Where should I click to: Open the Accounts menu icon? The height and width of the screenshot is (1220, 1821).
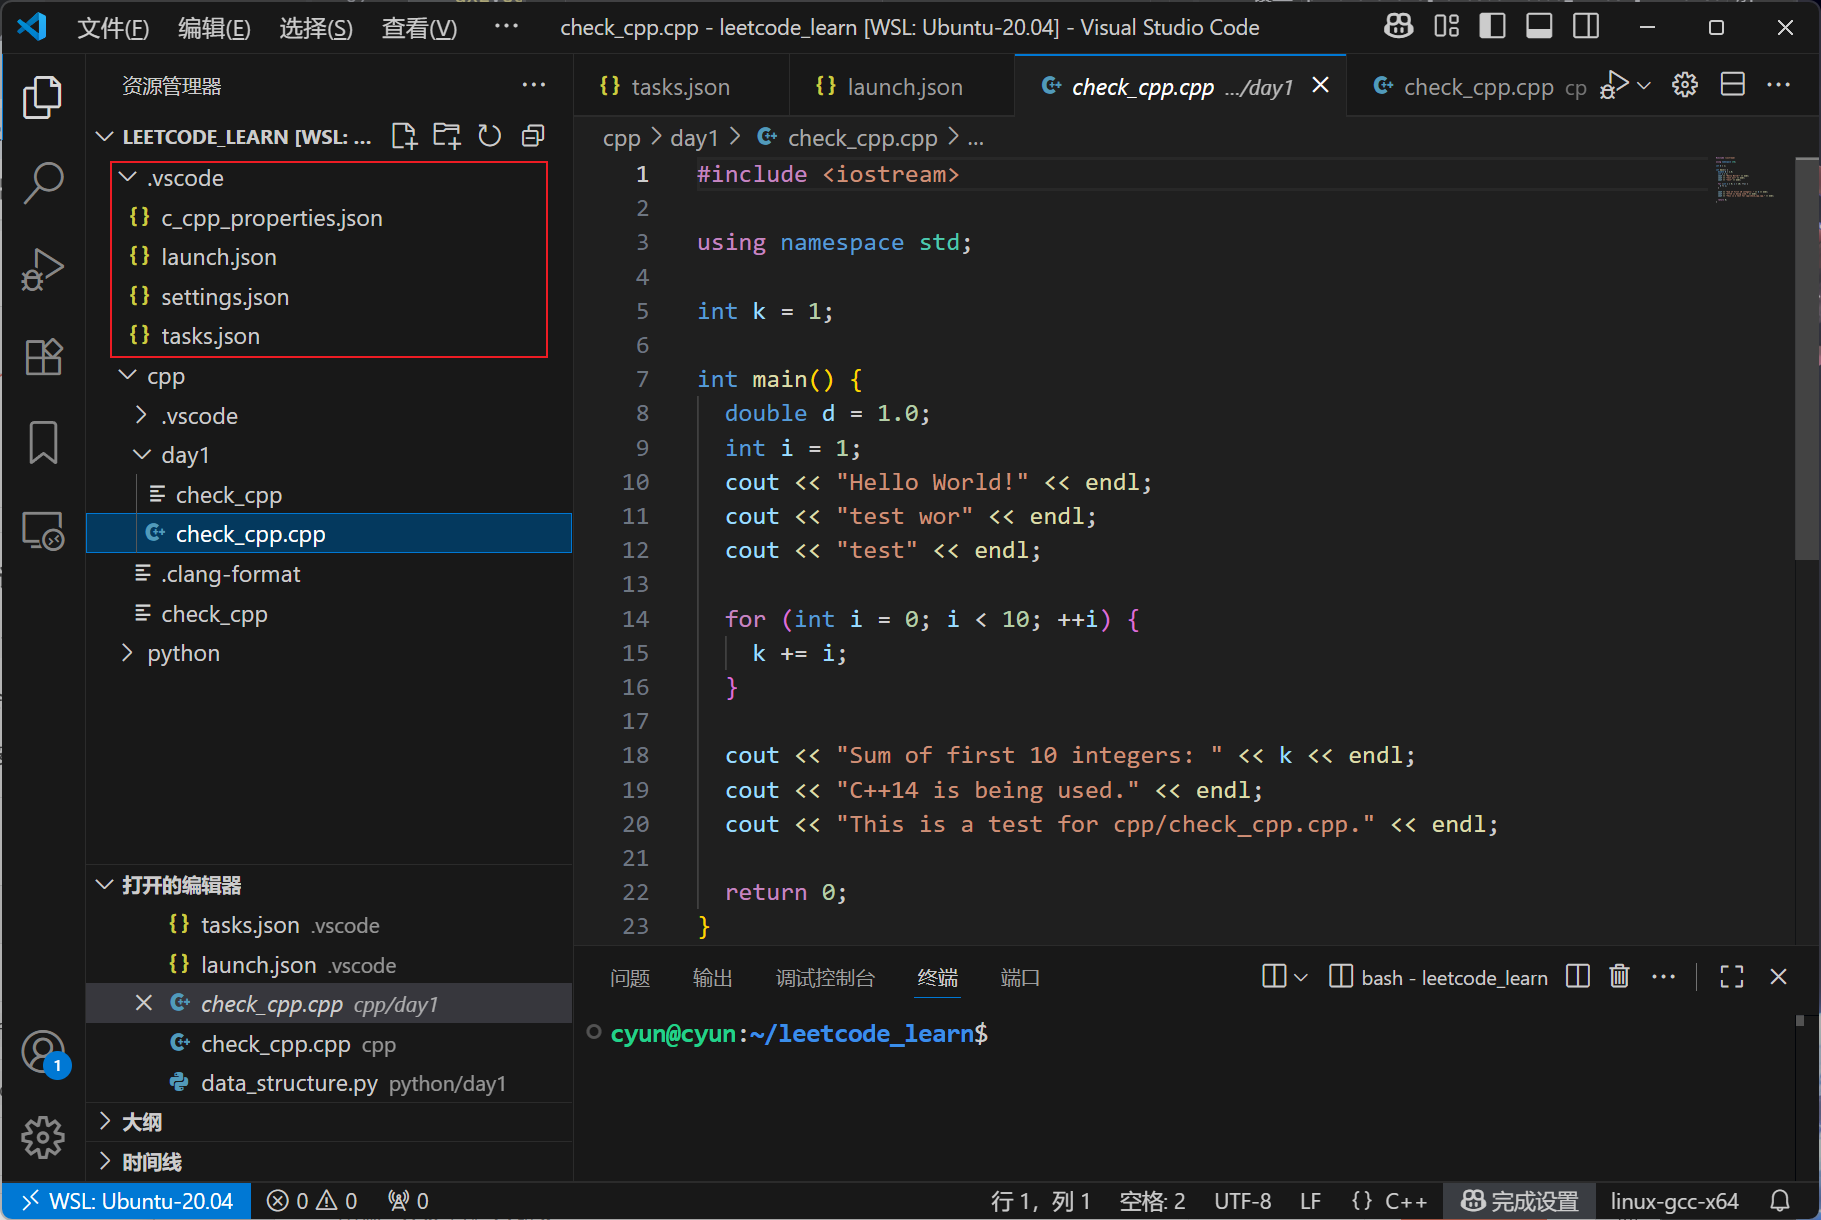coord(42,1053)
